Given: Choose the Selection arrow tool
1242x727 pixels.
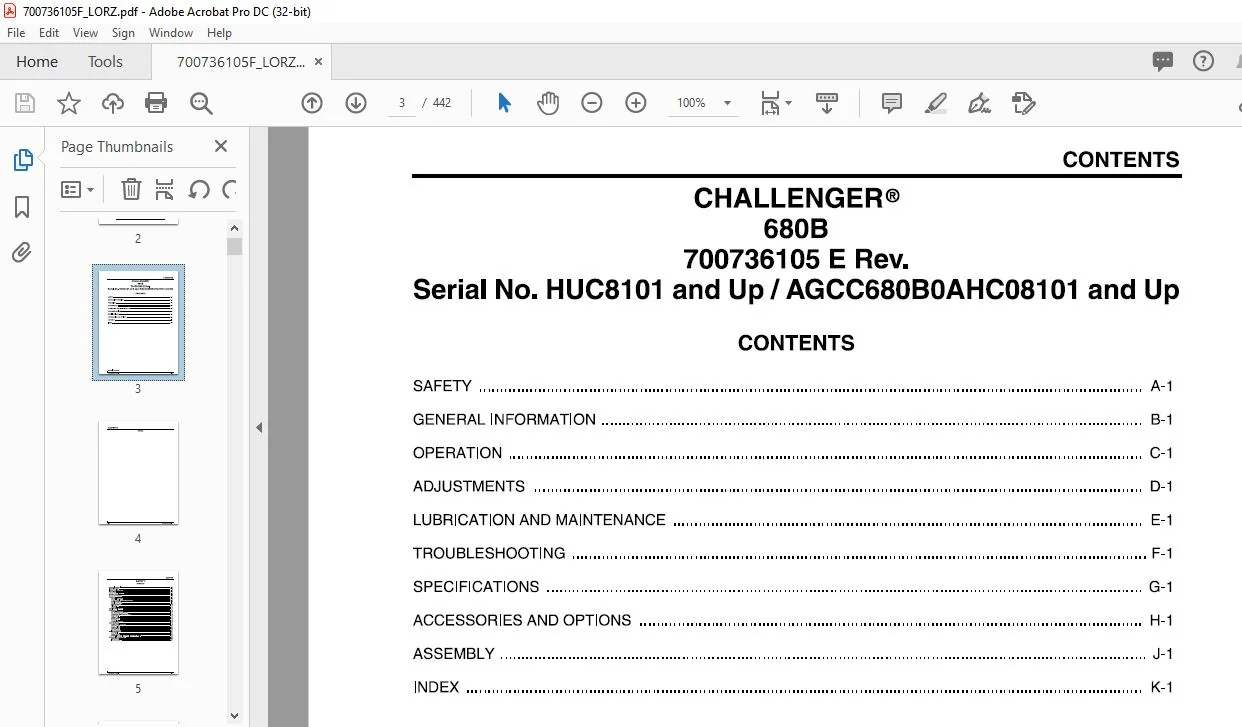Looking at the screenshot, I should [504, 103].
